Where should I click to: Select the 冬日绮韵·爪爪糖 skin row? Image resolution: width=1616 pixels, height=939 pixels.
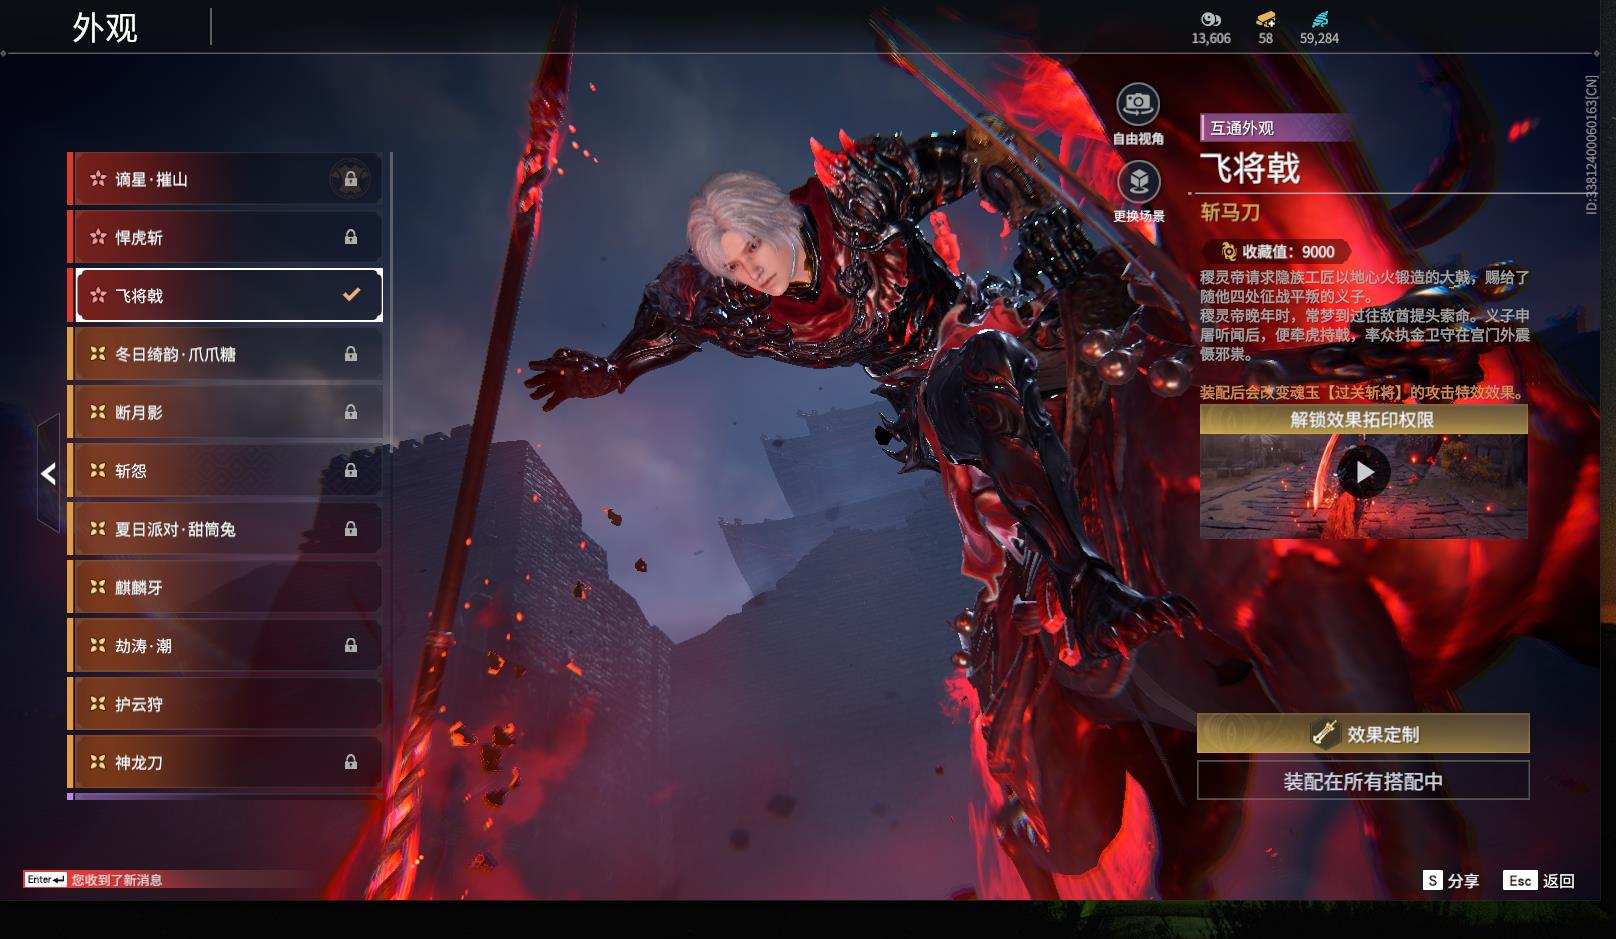click(226, 354)
